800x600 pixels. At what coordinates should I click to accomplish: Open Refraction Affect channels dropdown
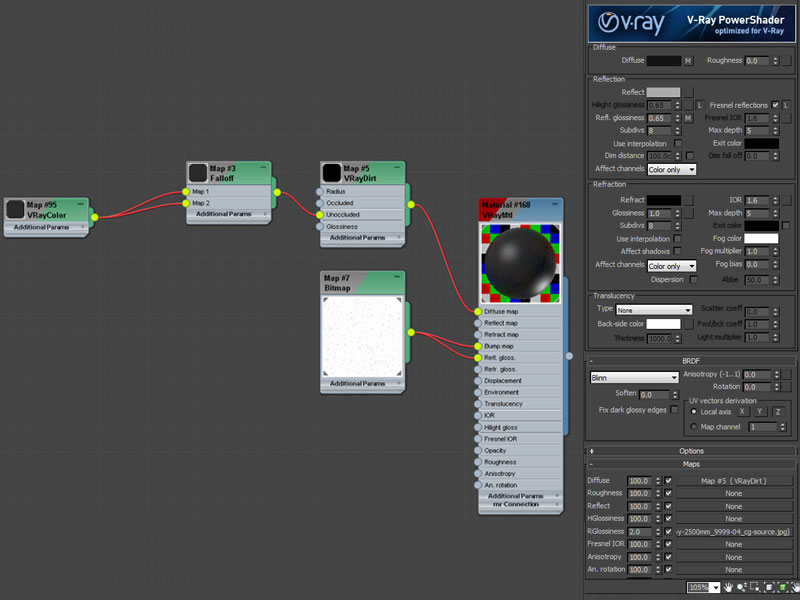pyautogui.click(x=671, y=266)
